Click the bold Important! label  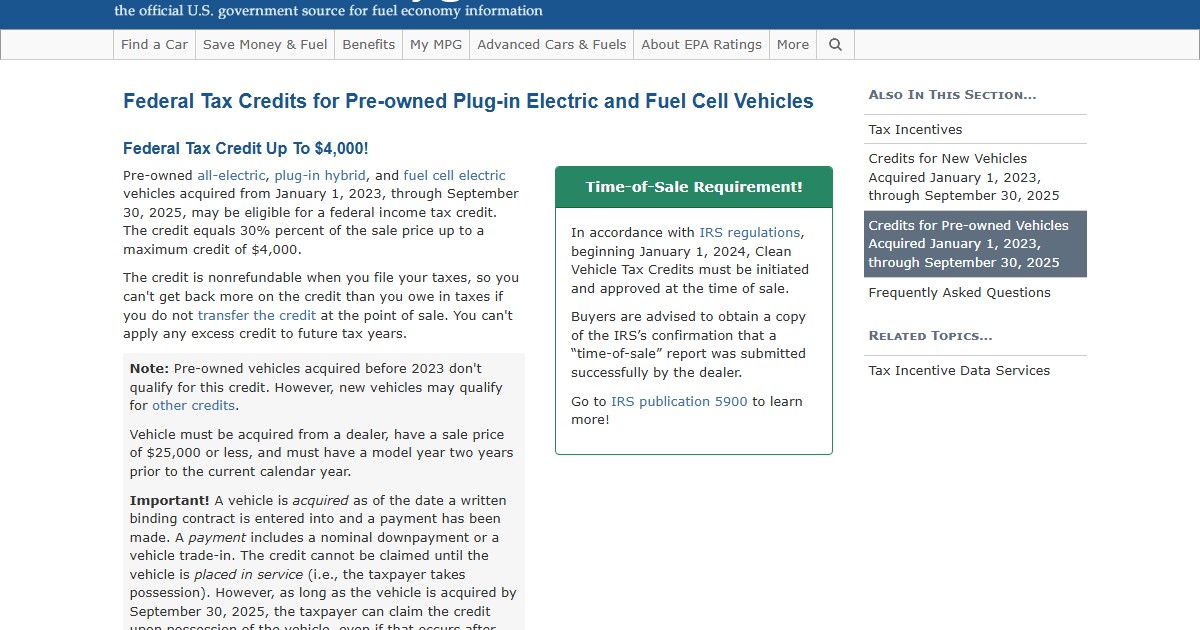point(169,500)
